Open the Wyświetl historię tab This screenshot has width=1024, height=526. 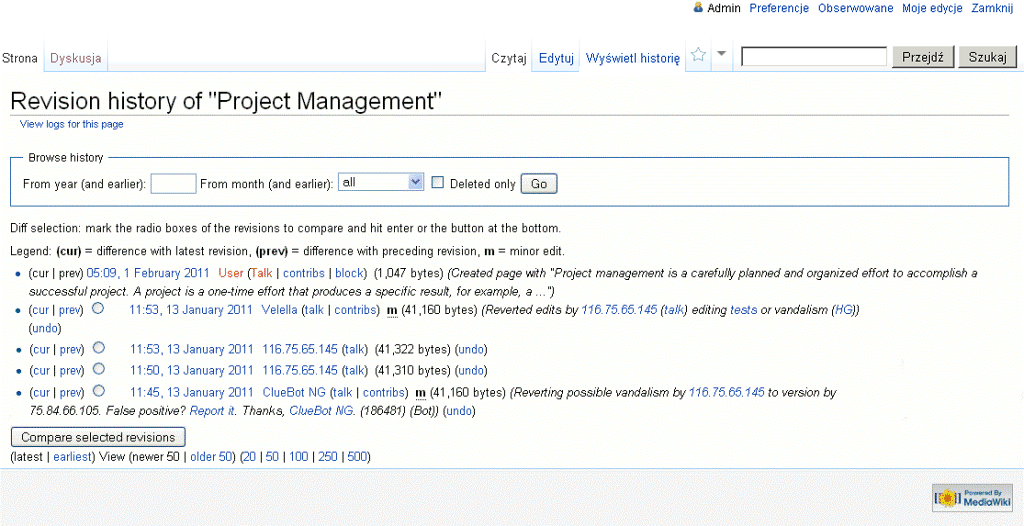coord(632,58)
